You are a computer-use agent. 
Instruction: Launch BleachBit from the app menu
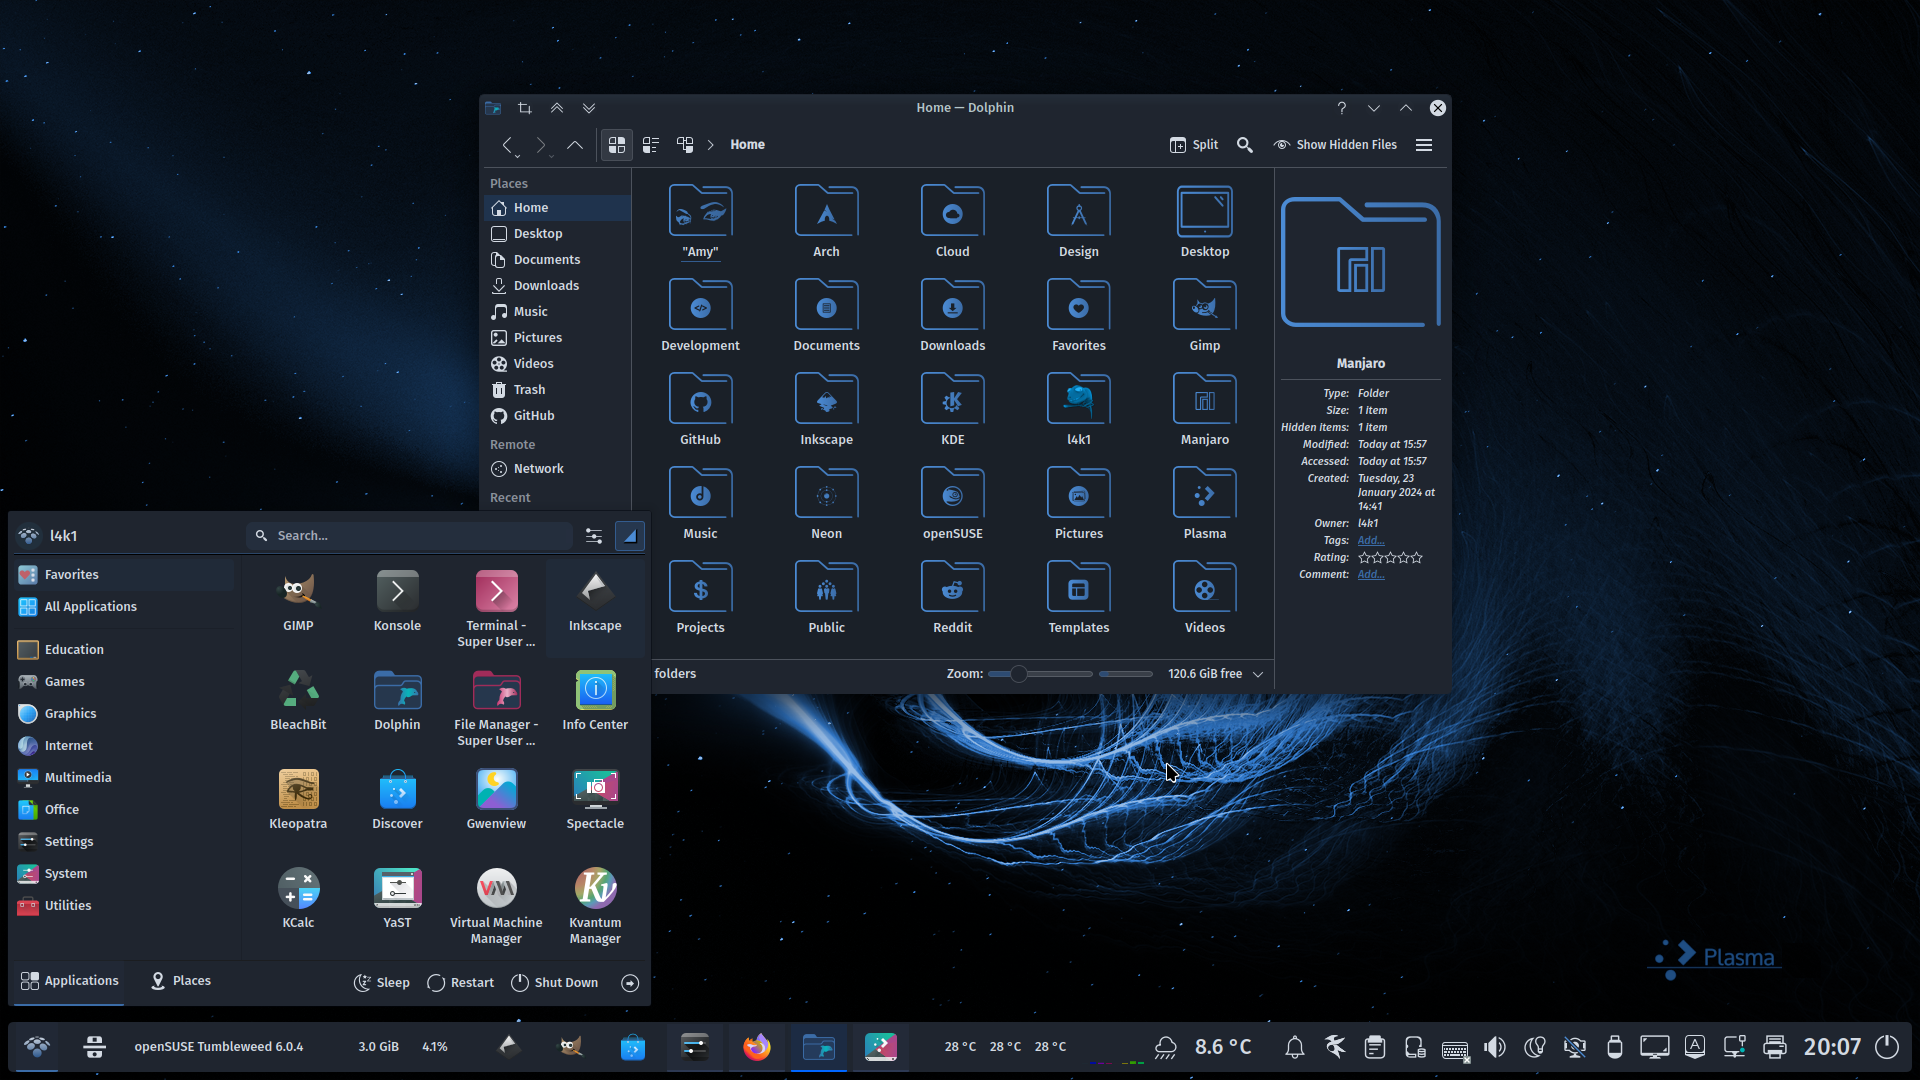(298, 701)
